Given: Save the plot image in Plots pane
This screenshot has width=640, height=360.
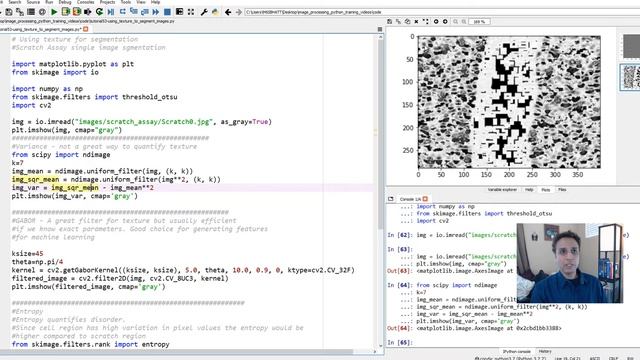Looking at the screenshot, I should tap(390, 22).
